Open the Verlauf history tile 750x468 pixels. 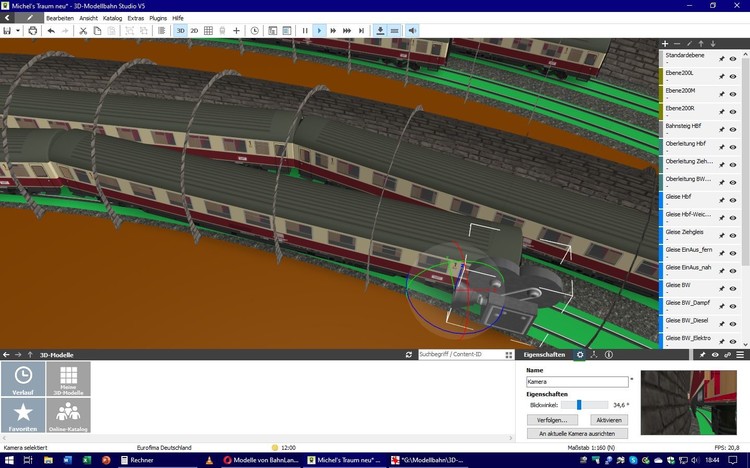23,379
